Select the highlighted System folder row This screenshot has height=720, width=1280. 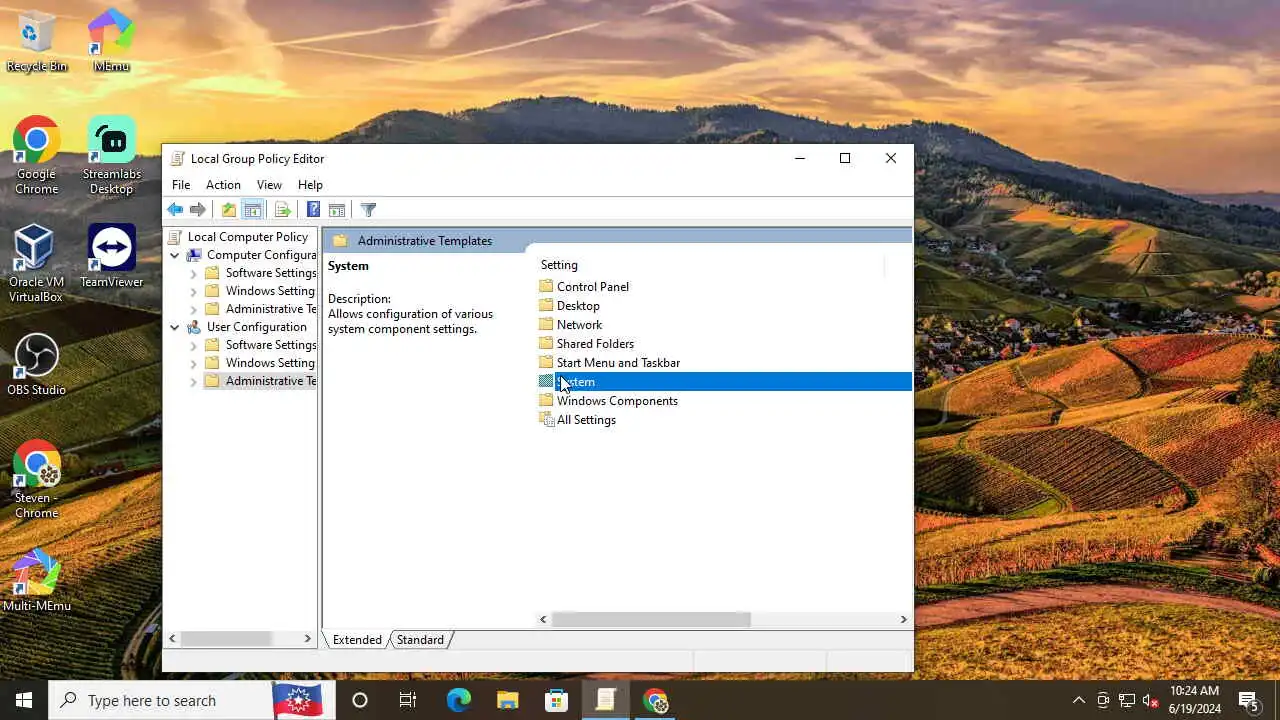(725, 382)
